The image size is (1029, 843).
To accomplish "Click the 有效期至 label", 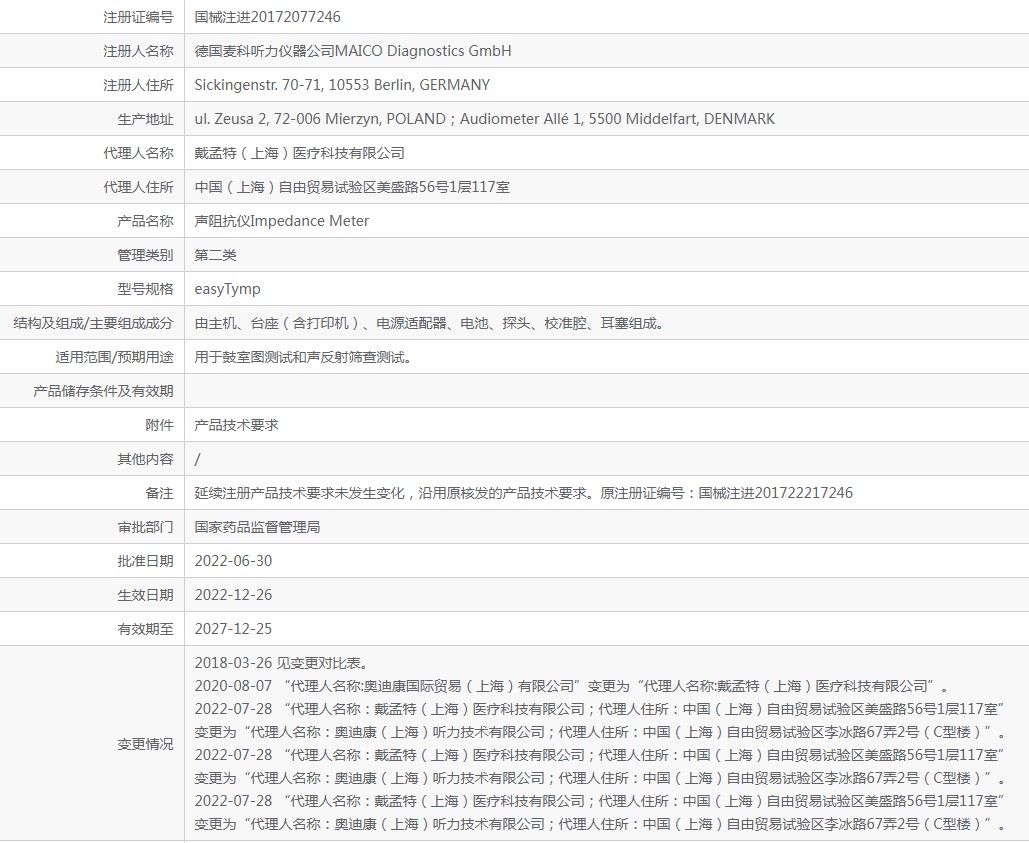I will point(145,629).
